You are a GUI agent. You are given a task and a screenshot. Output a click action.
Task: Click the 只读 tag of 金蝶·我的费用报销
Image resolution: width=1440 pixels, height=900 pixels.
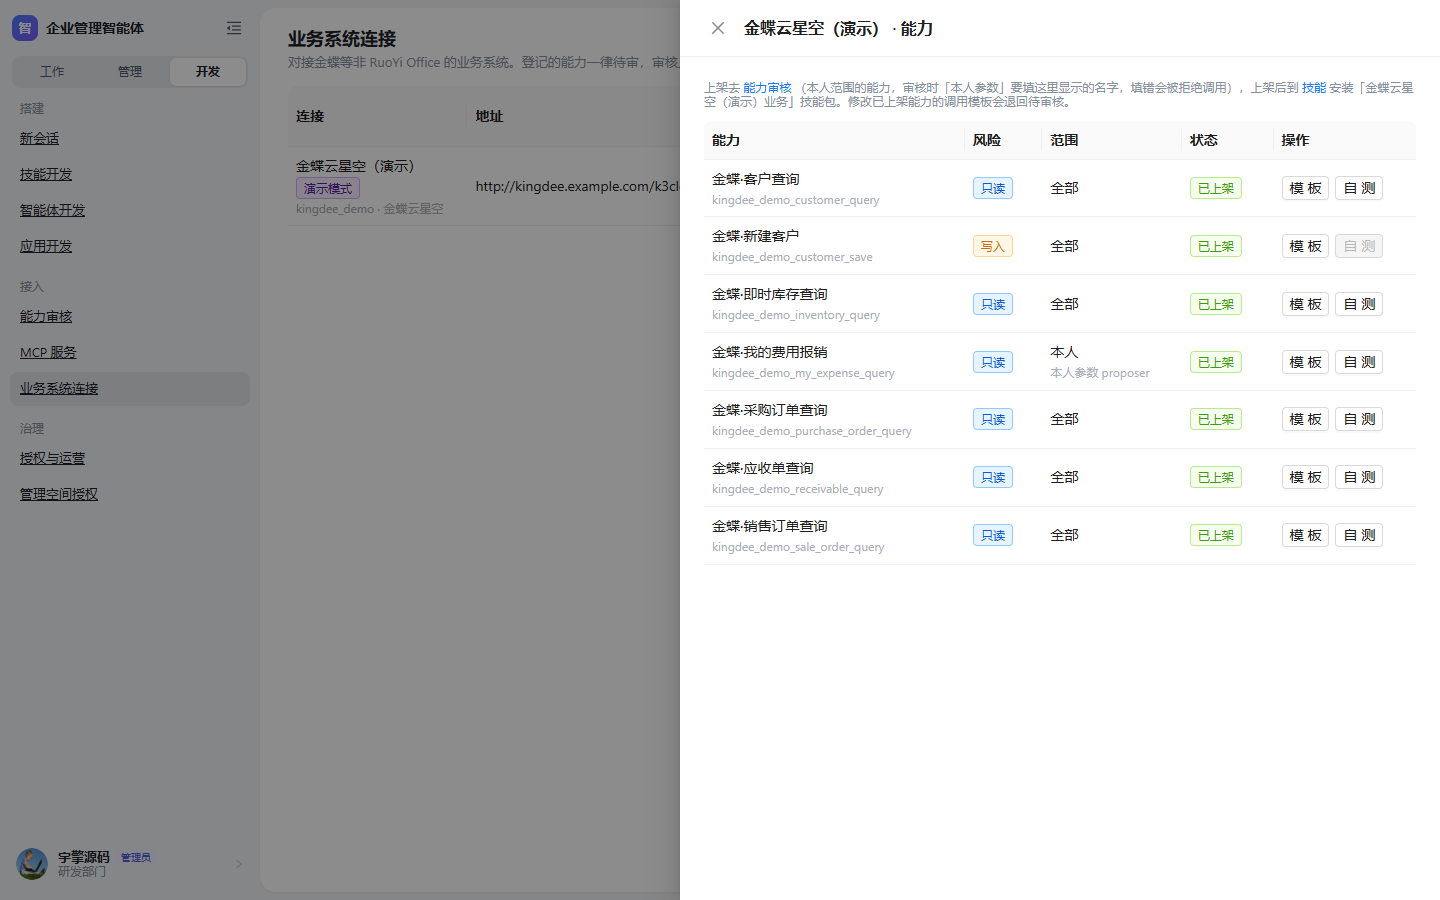tap(993, 362)
